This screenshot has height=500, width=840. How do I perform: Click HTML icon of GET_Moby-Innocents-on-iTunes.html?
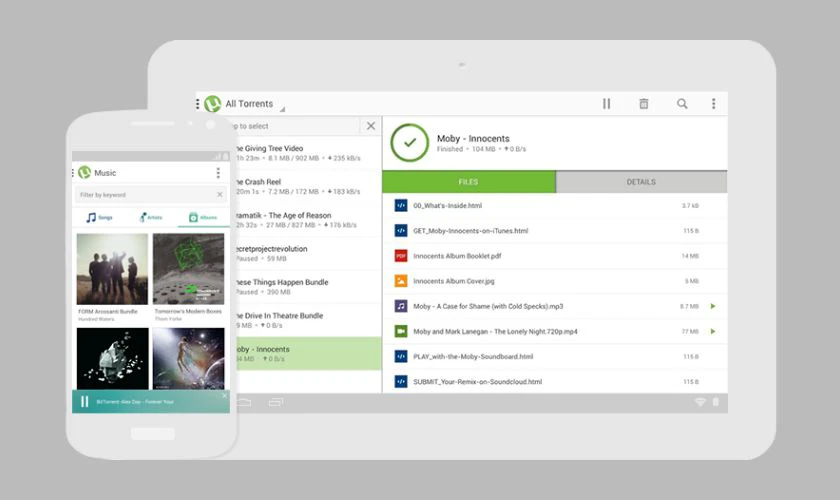click(401, 230)
